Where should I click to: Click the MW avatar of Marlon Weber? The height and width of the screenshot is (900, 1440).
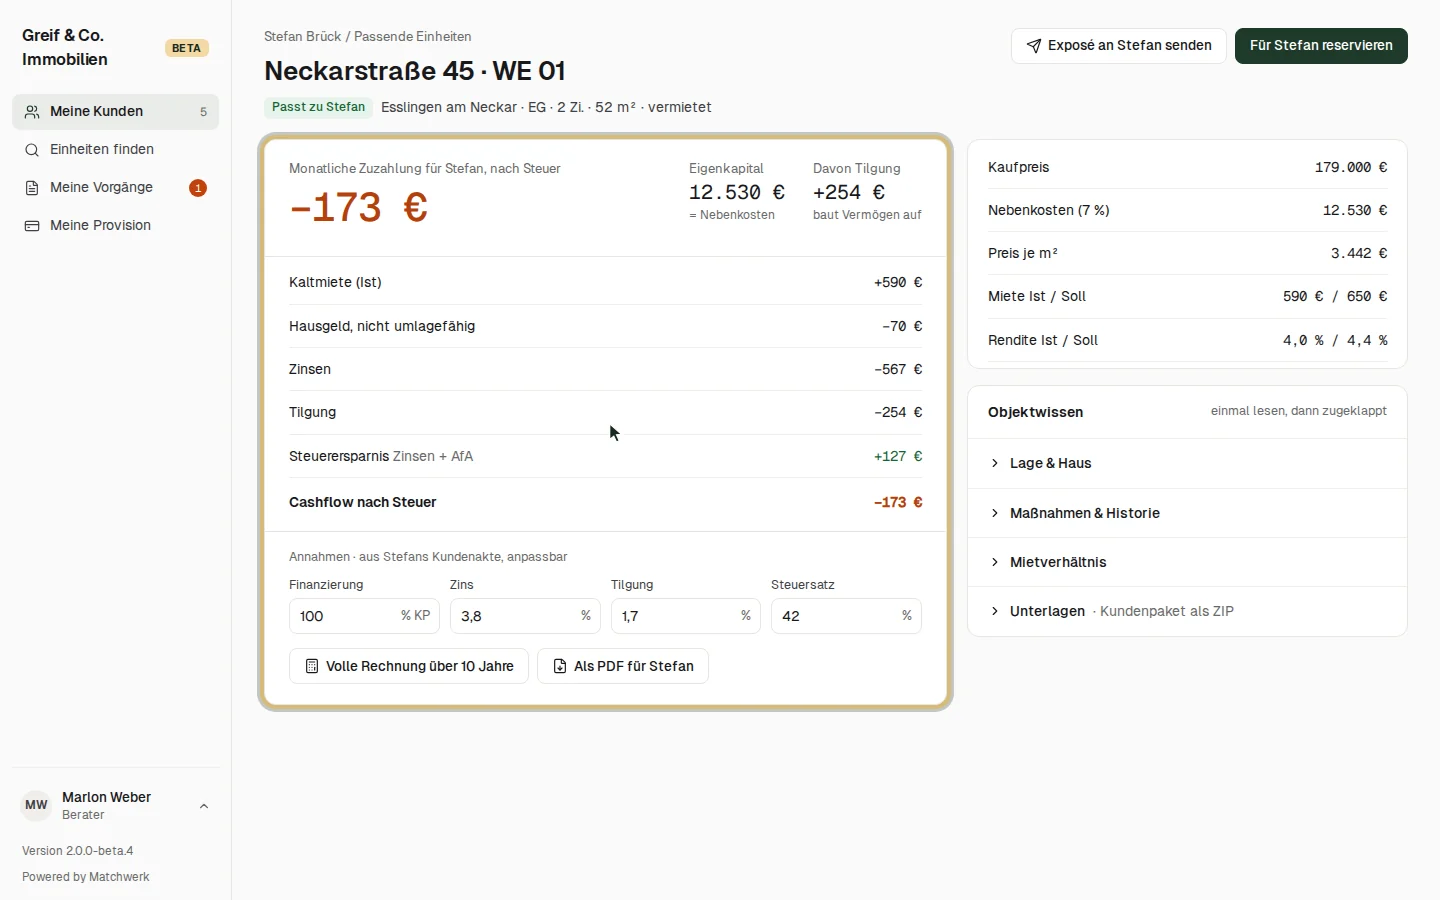(x=36, y=805)
